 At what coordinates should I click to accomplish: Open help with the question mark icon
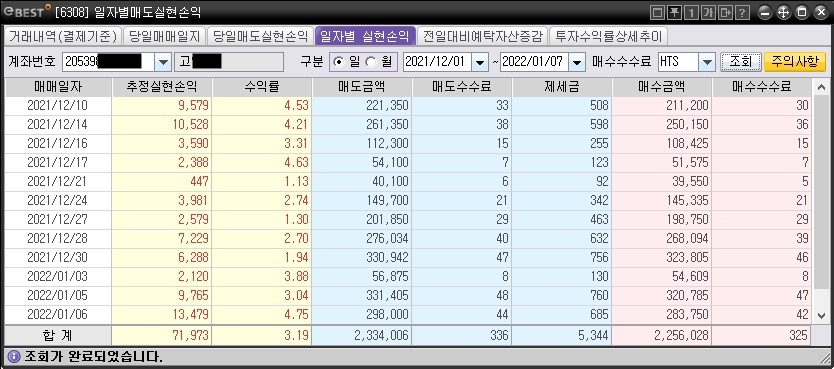[742, 13]
